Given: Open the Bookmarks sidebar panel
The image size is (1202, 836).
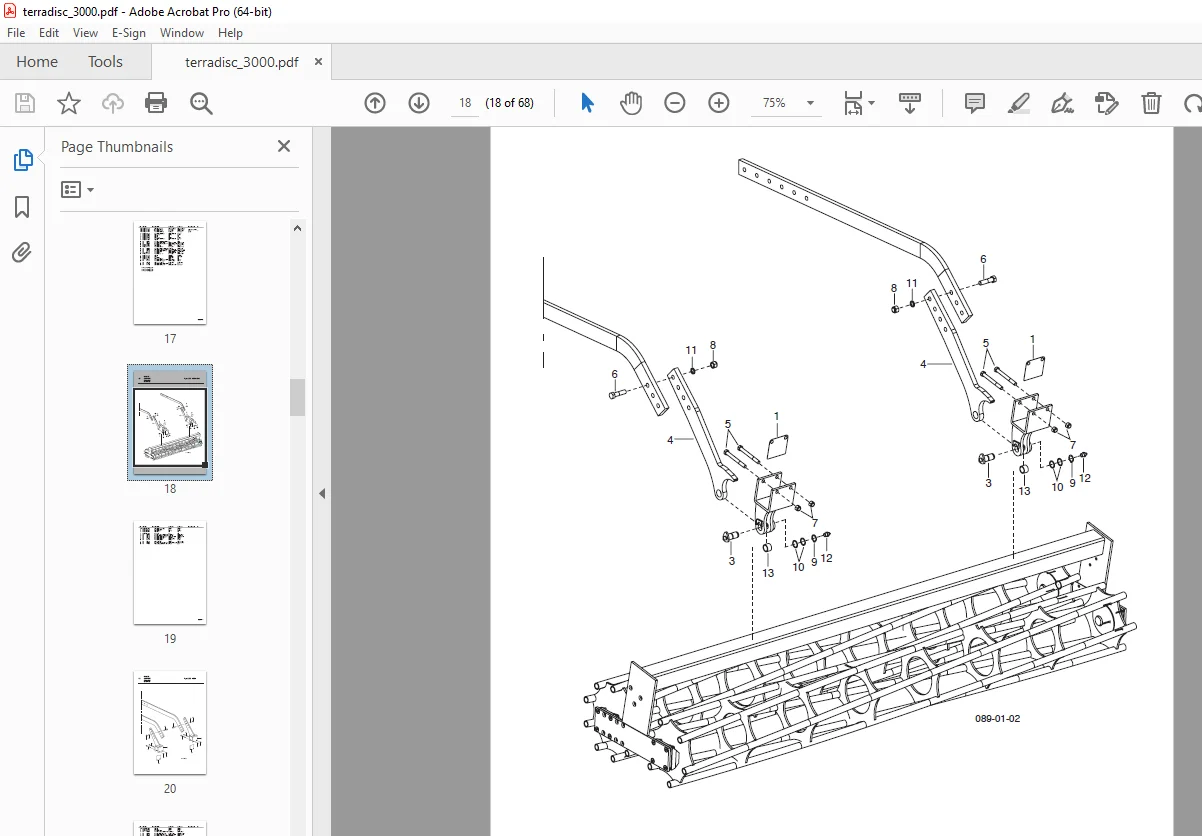Looking at the screenshot, I should [22, 207].
